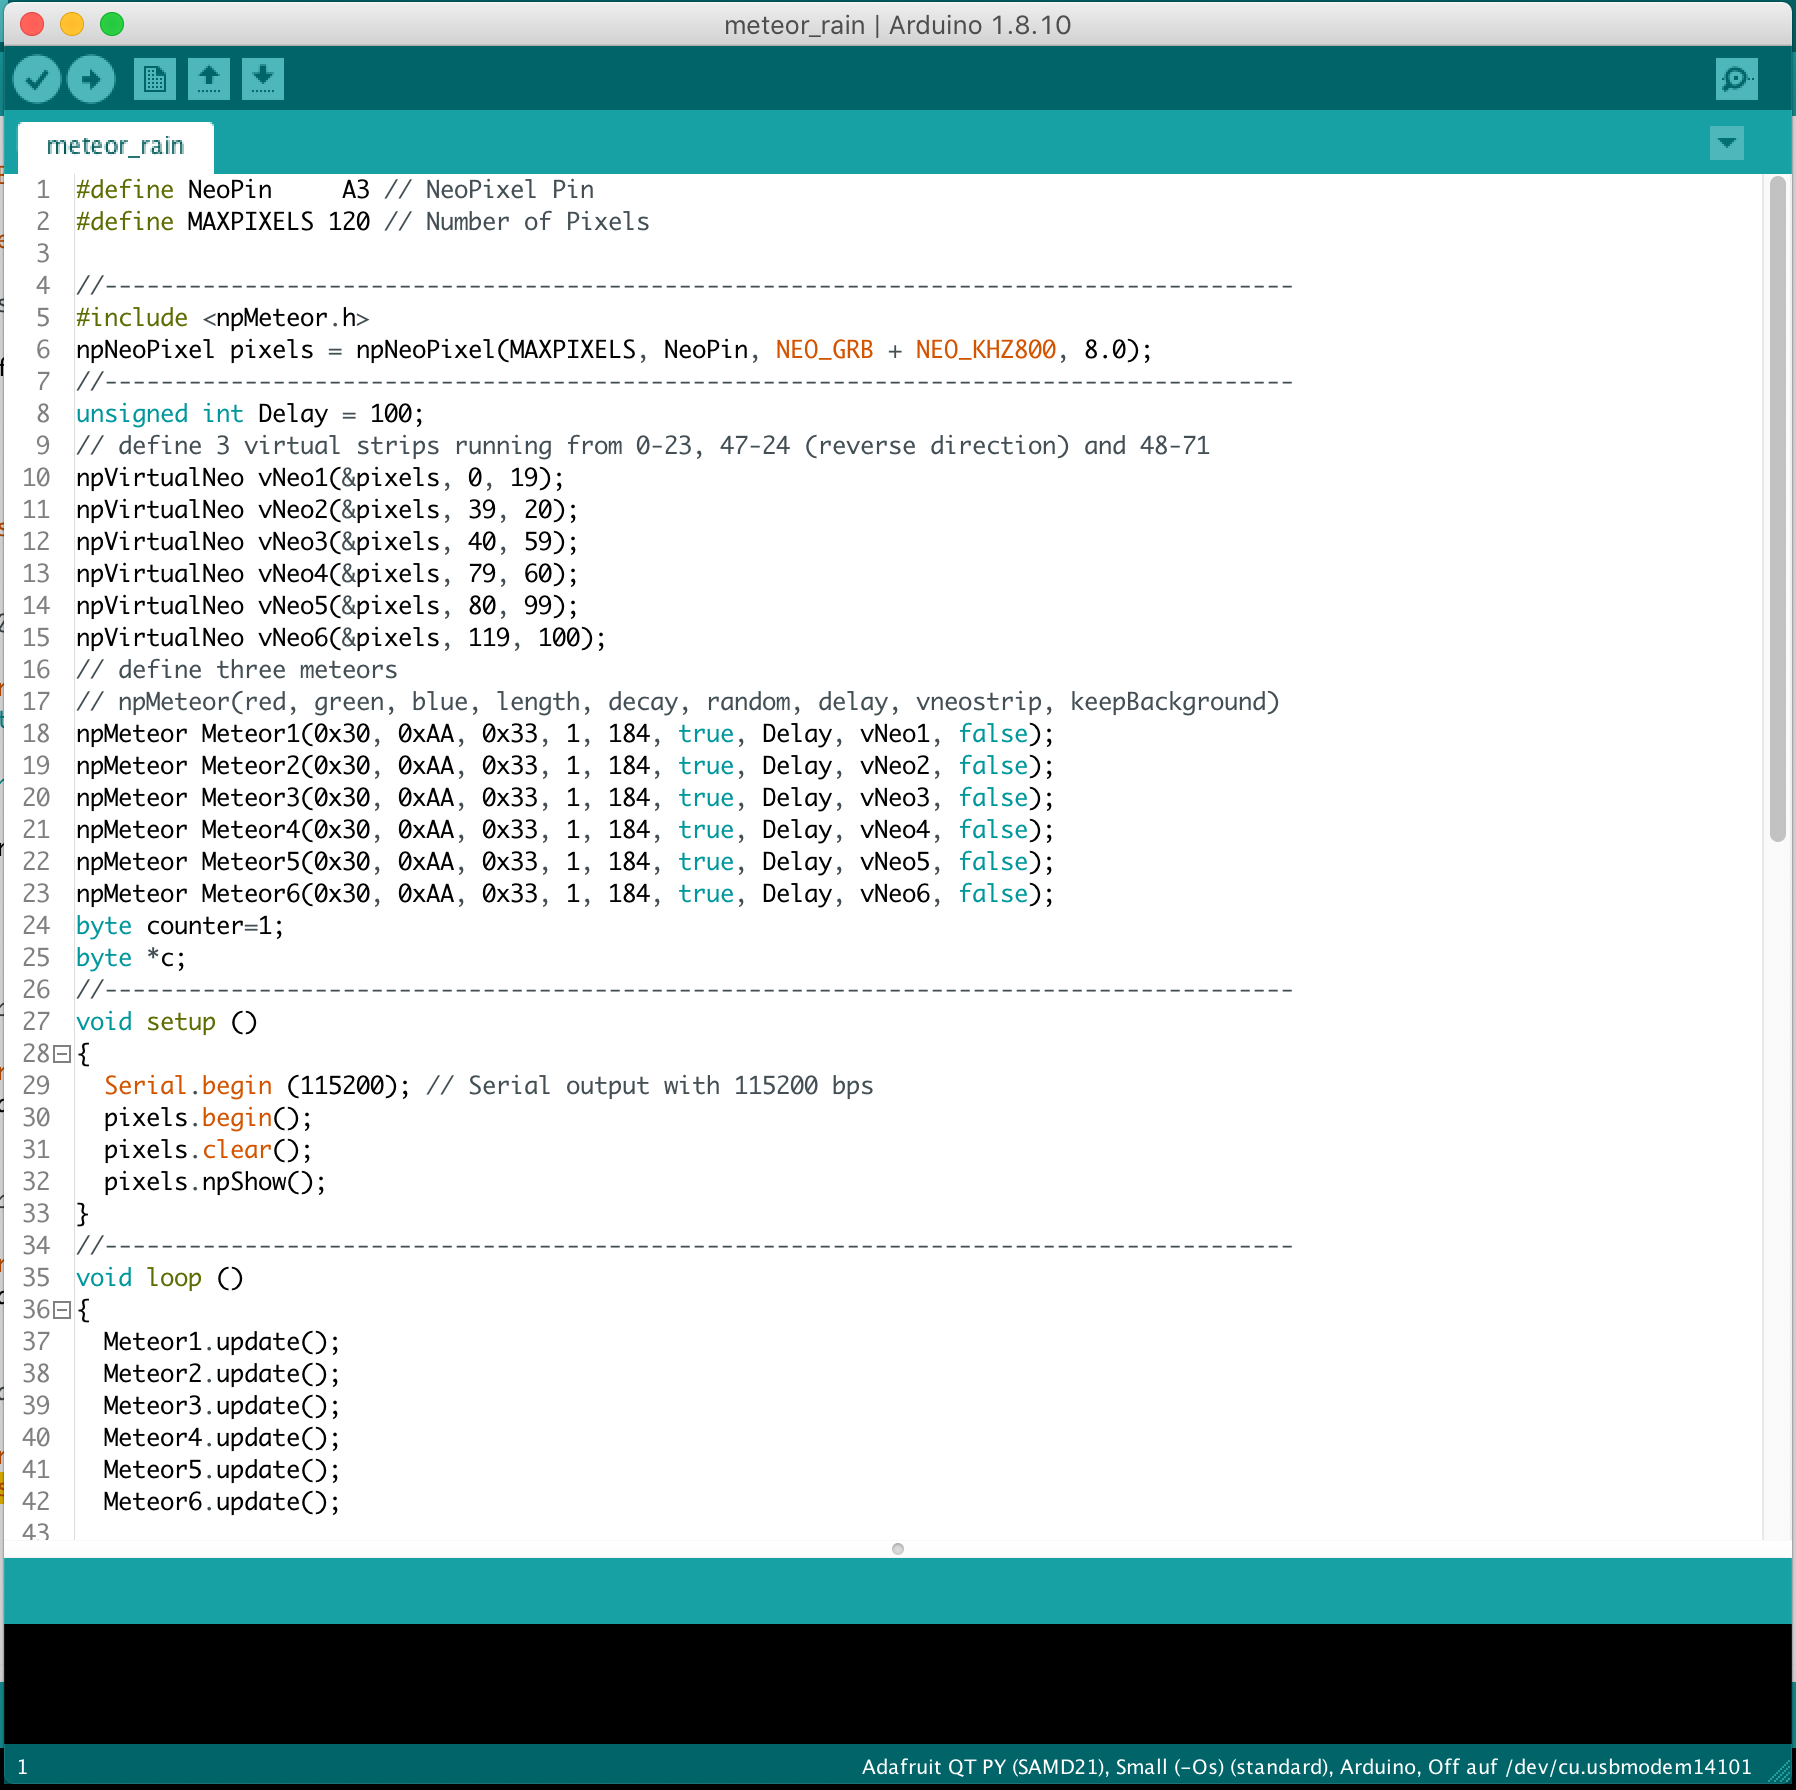
Task: Create a new sketch with New icon
Action: [155, 79]
